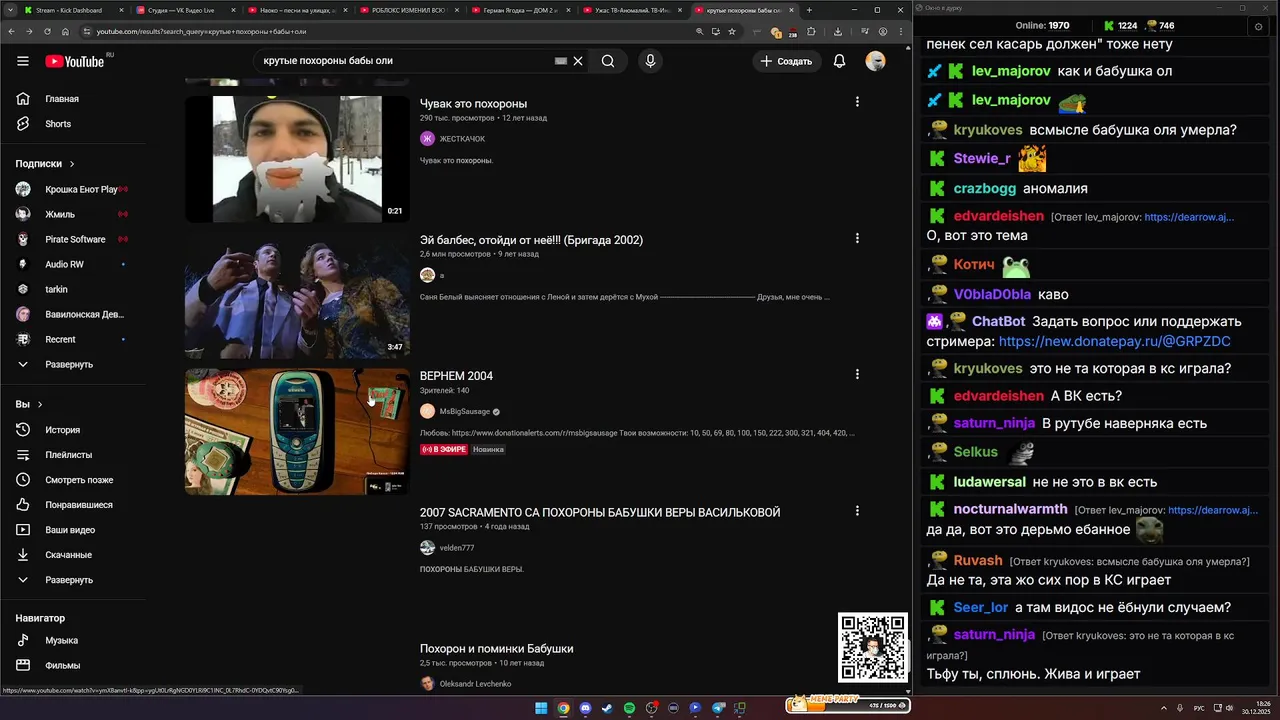The image size is (1280, 720).
Task: Open more options for Чувак это похороны
Action: point(857,102)
